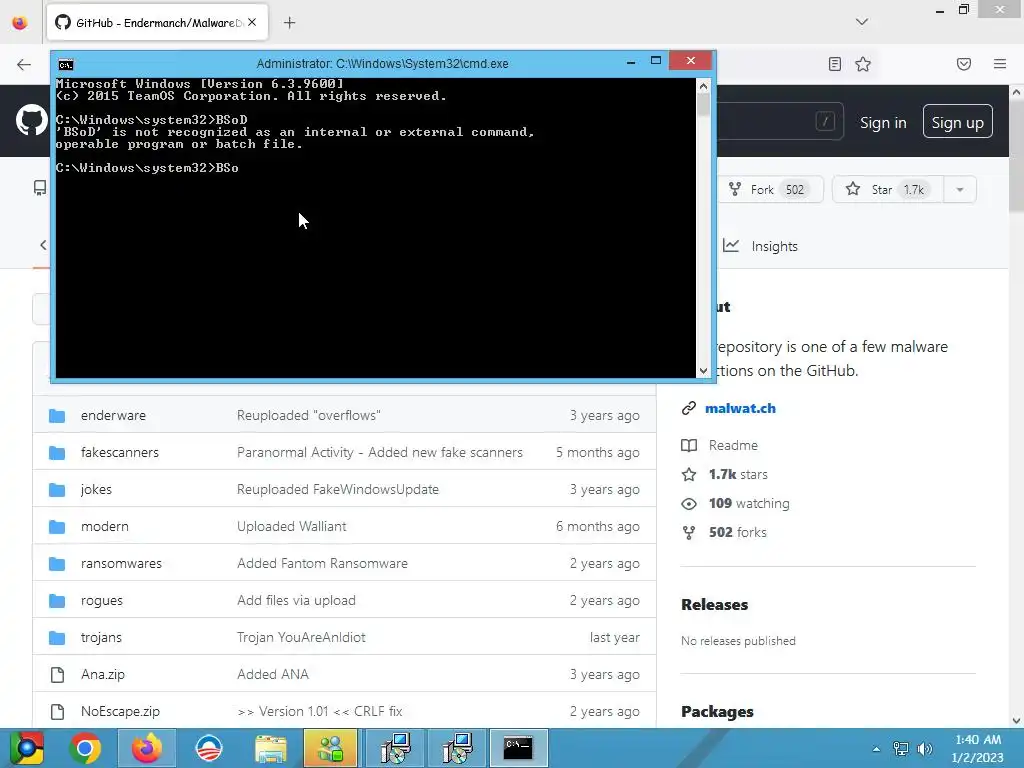Open commit Reuploaded "overflows"

click(308, 415)
